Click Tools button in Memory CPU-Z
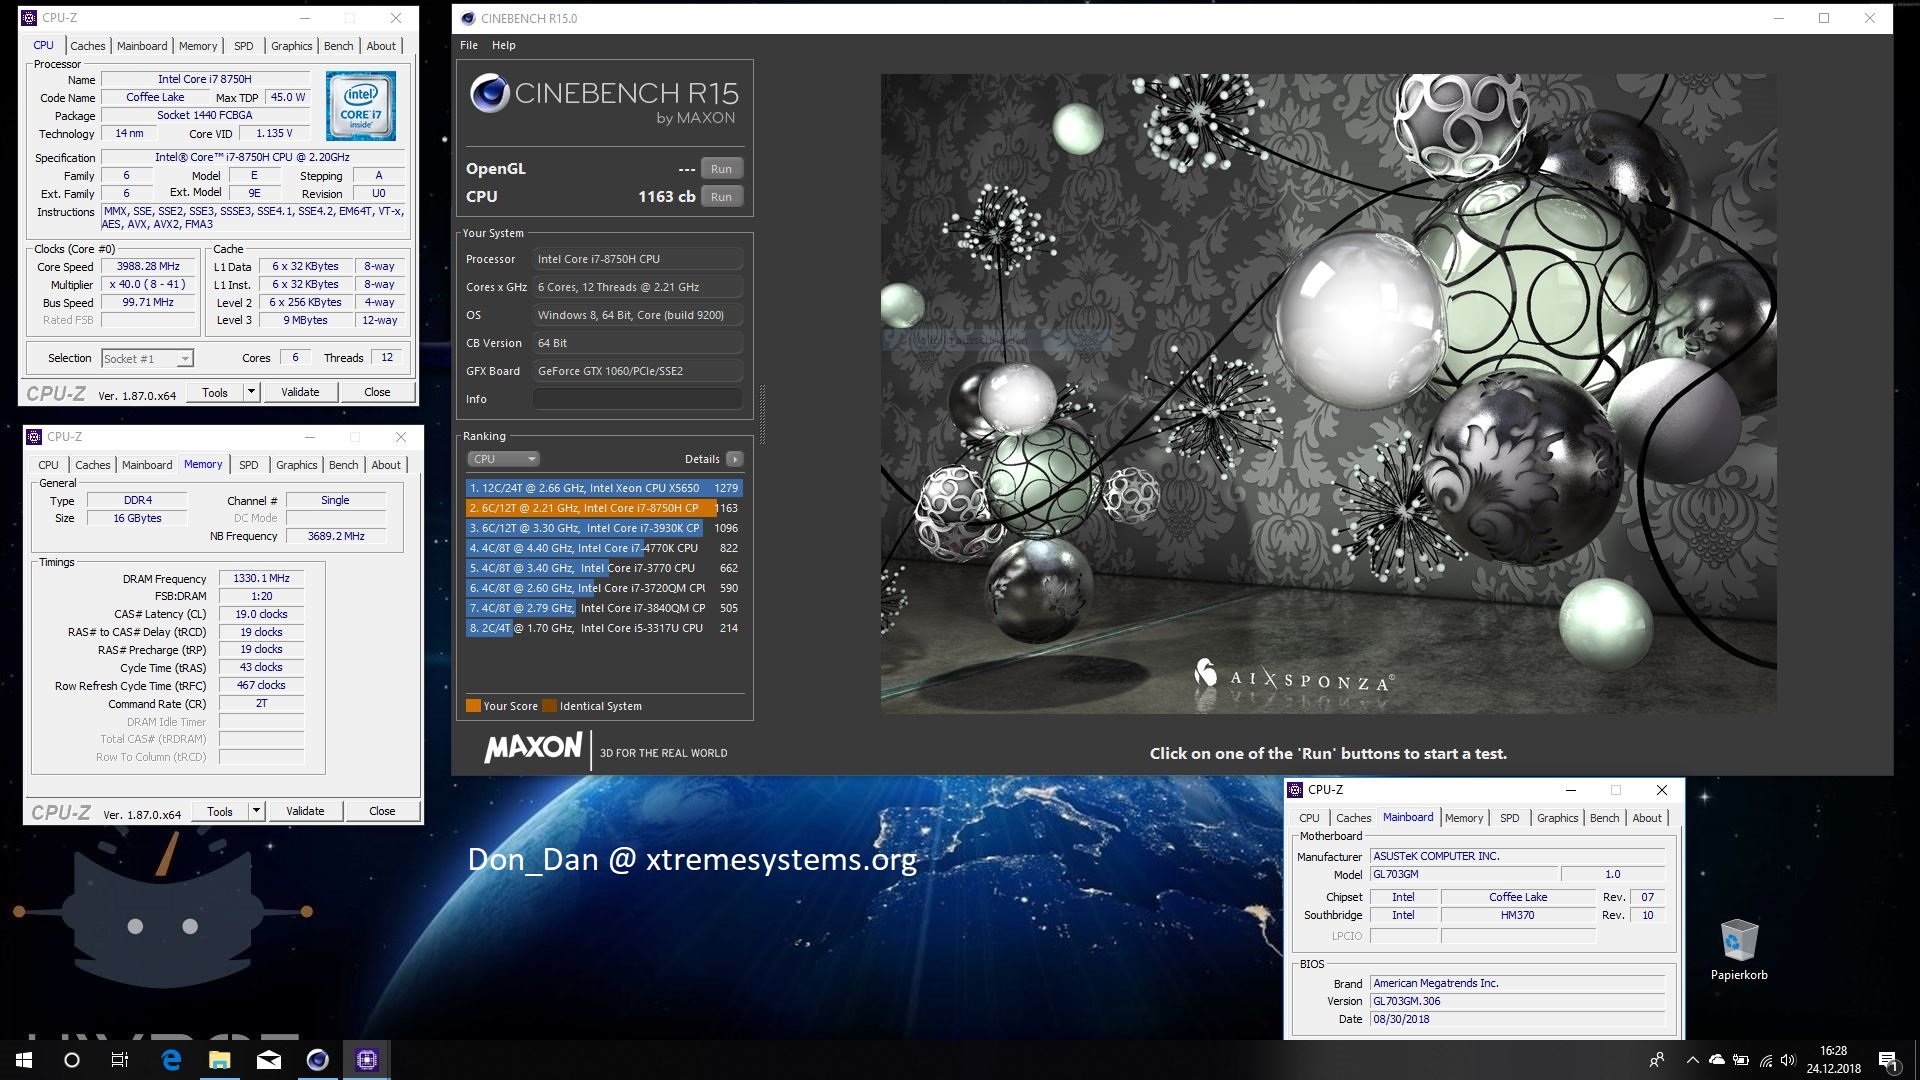 [x=220, y=811]
